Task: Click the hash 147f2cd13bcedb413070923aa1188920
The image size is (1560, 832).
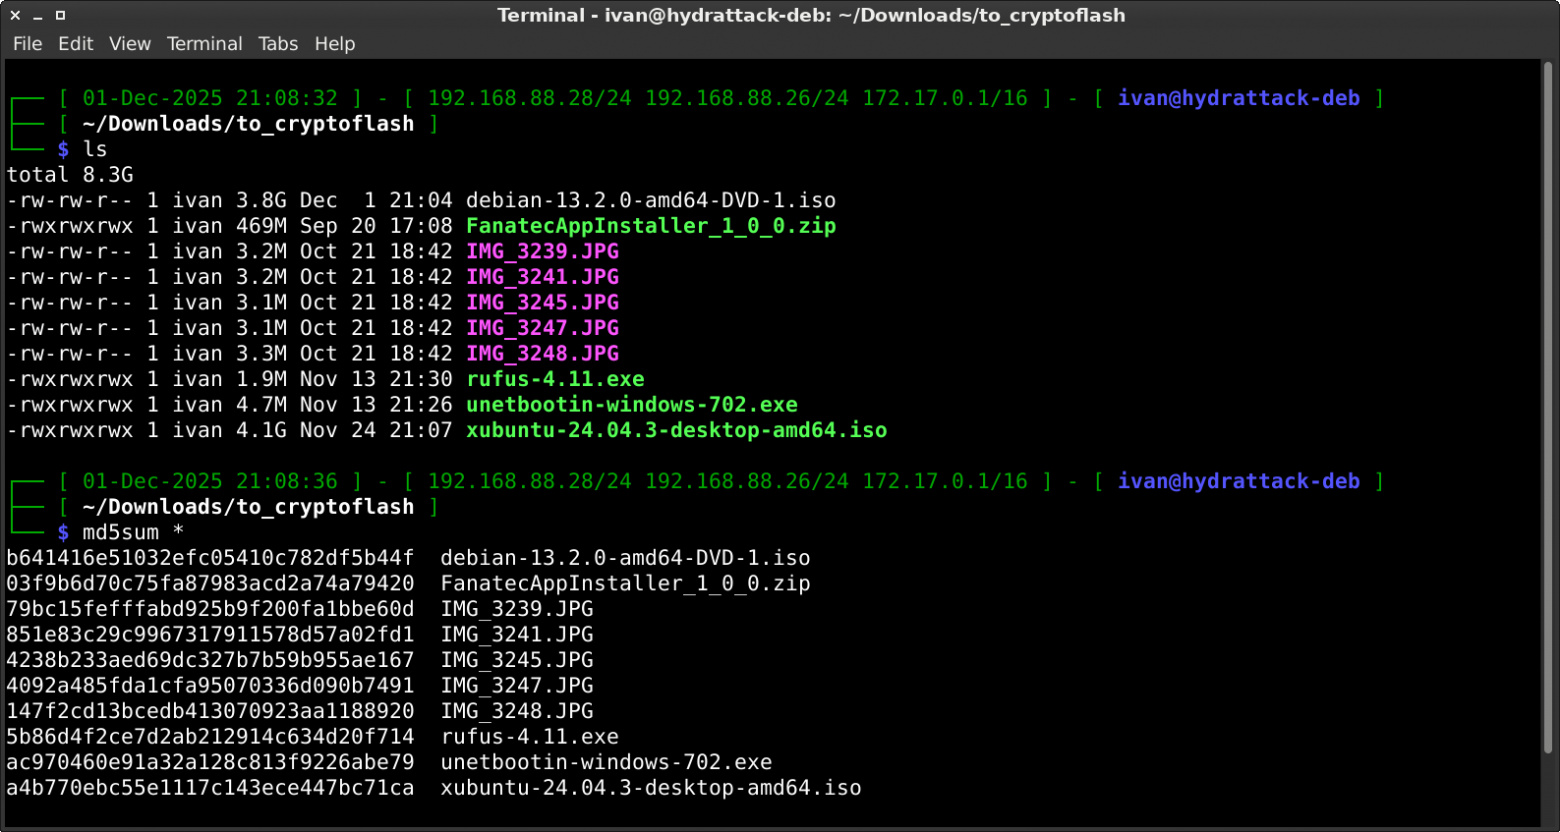Action: coord(210,711)
